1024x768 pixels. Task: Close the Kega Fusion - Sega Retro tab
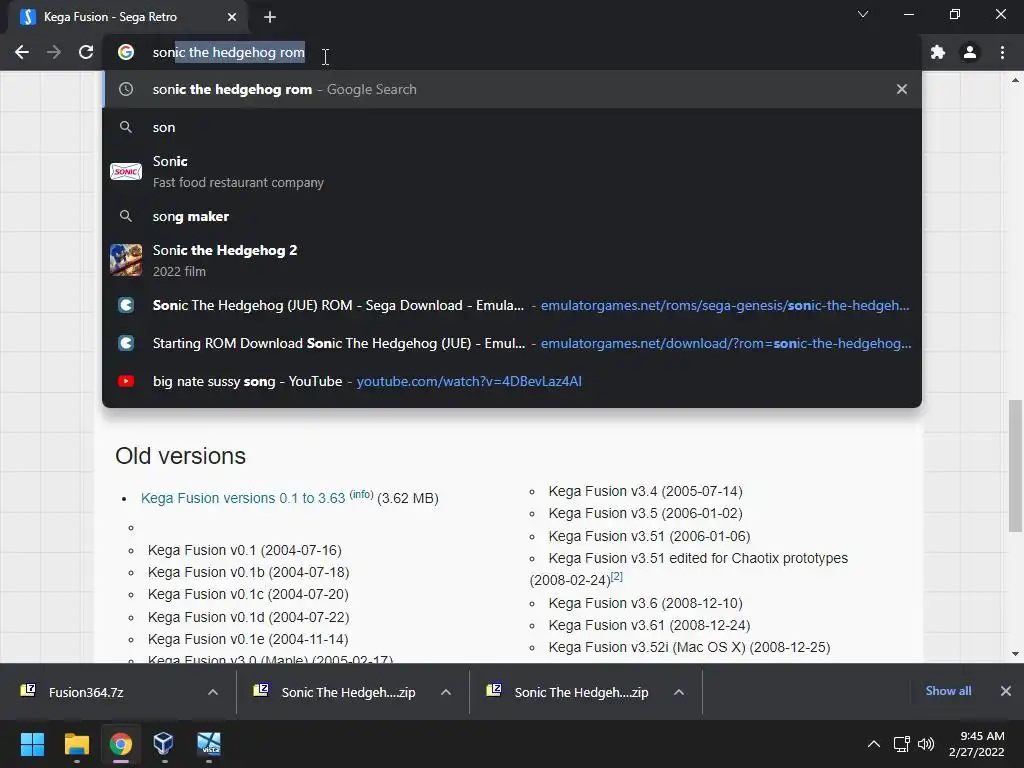pos(232,17)
